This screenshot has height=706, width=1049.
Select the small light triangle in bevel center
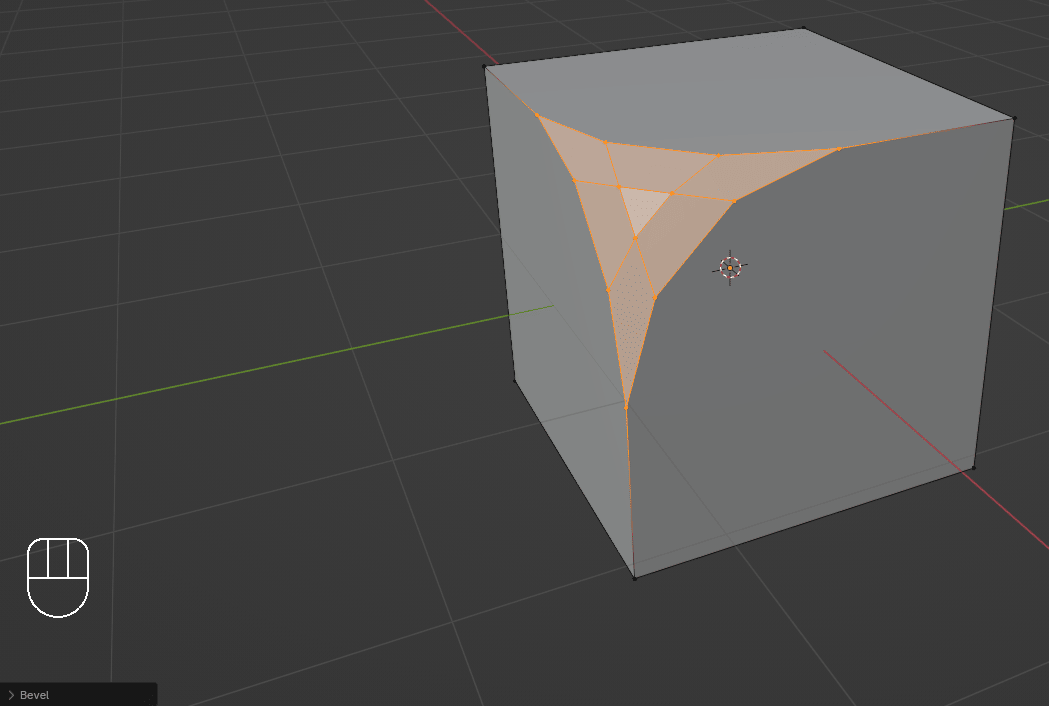(639, 207)
